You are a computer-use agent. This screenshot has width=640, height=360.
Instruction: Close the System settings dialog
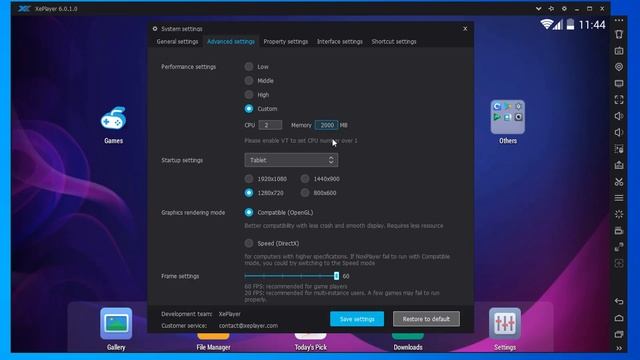click(465, 29)
